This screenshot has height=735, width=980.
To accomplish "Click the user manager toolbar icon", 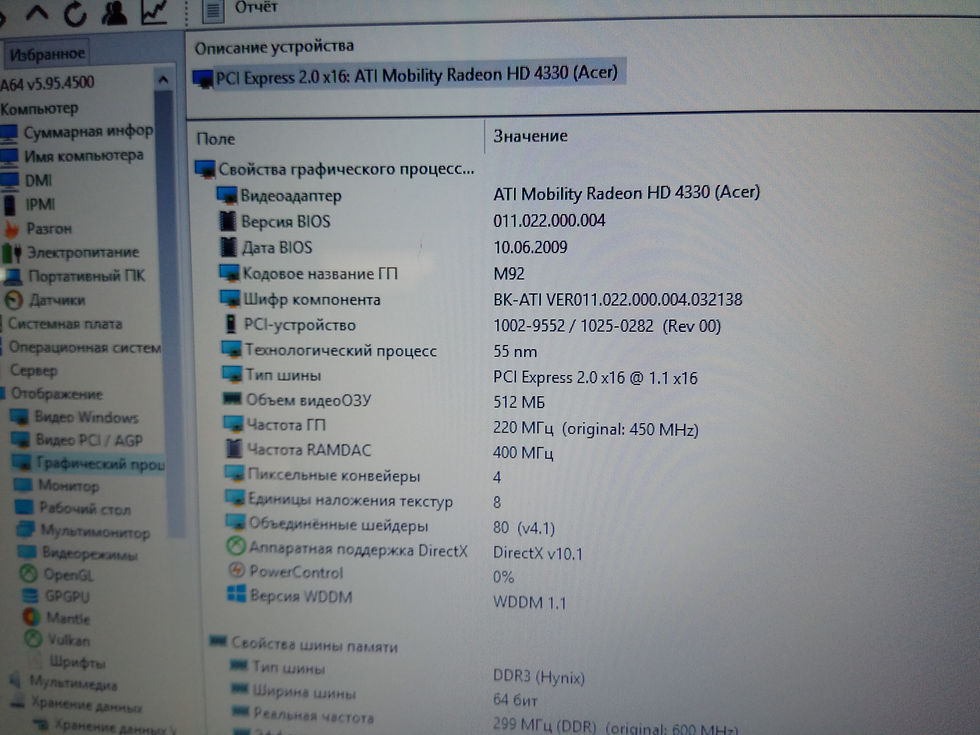I will point(114,12).
